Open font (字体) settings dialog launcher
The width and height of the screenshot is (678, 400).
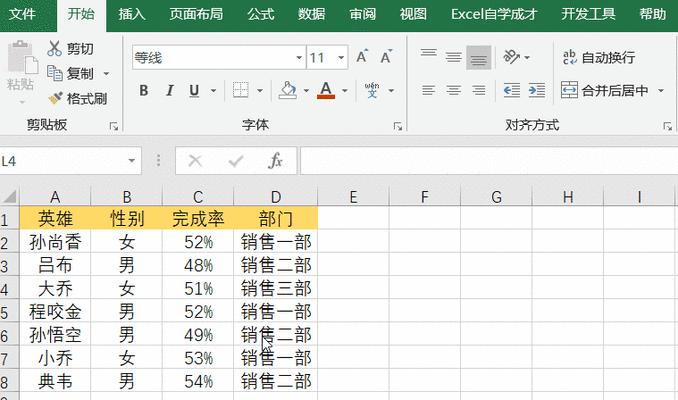[398, 126]
